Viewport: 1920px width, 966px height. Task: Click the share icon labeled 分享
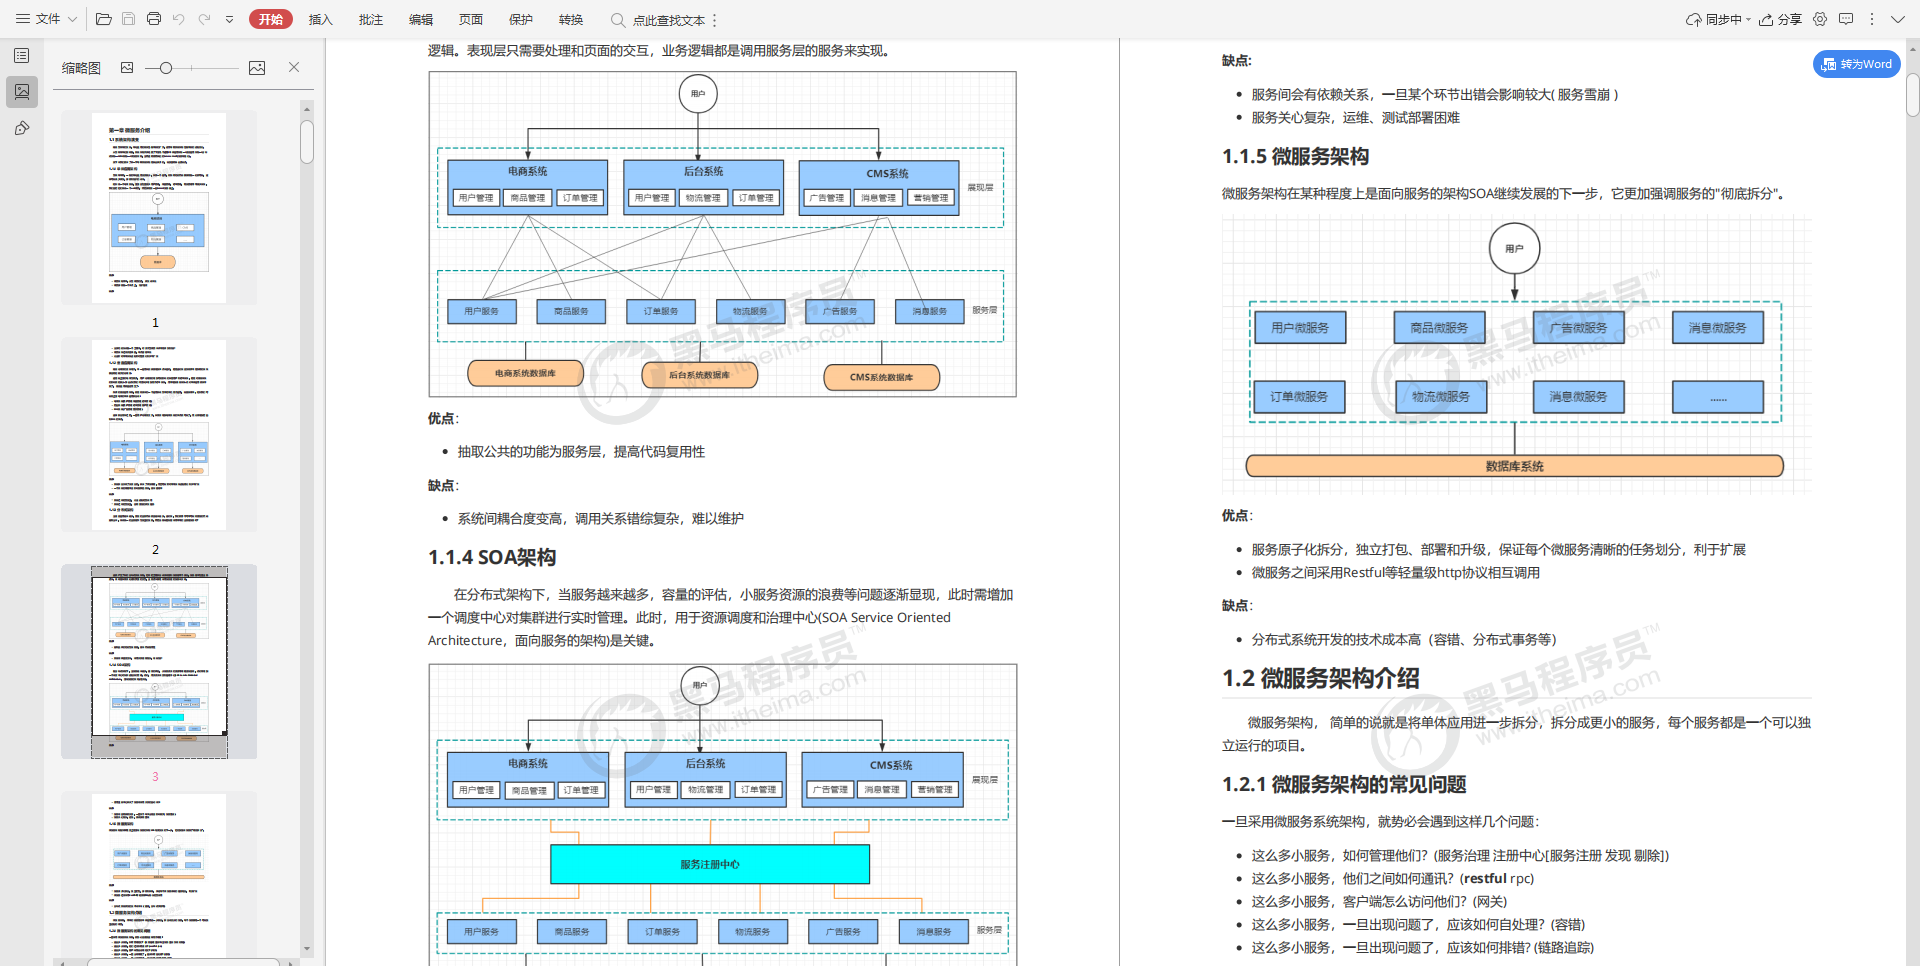1778,18
